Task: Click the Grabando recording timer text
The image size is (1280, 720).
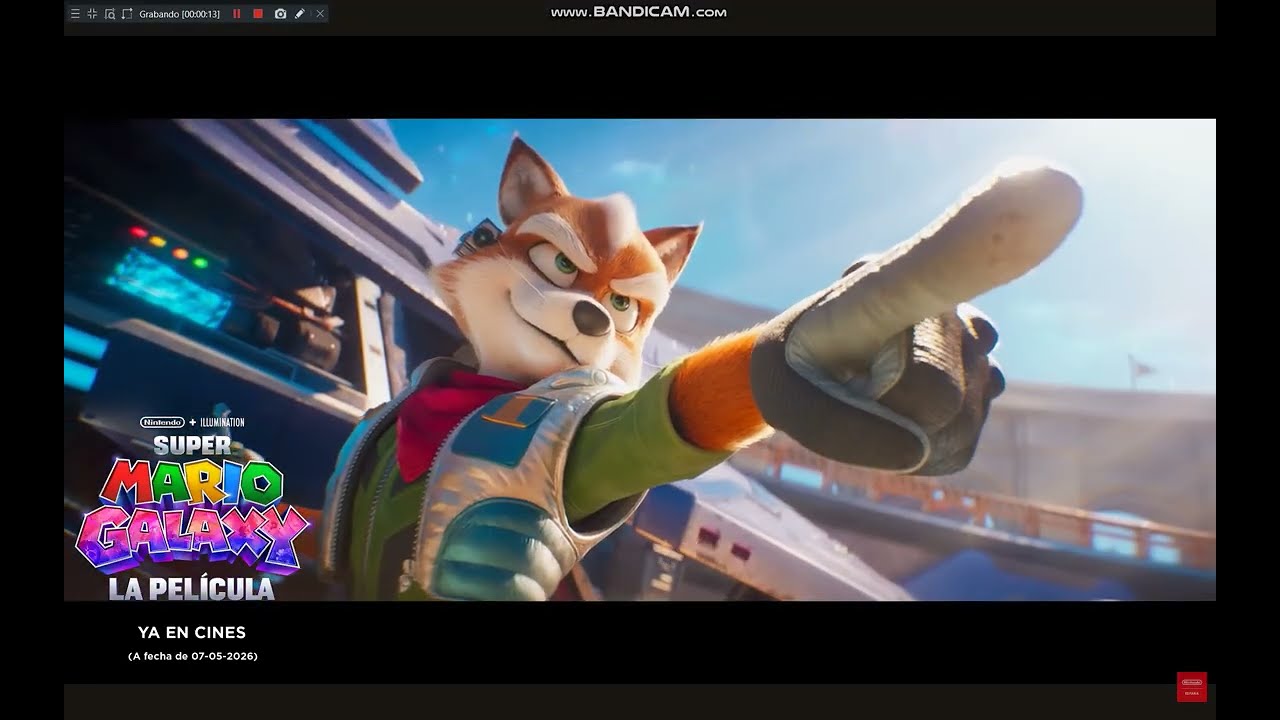Action: (180, 14)
